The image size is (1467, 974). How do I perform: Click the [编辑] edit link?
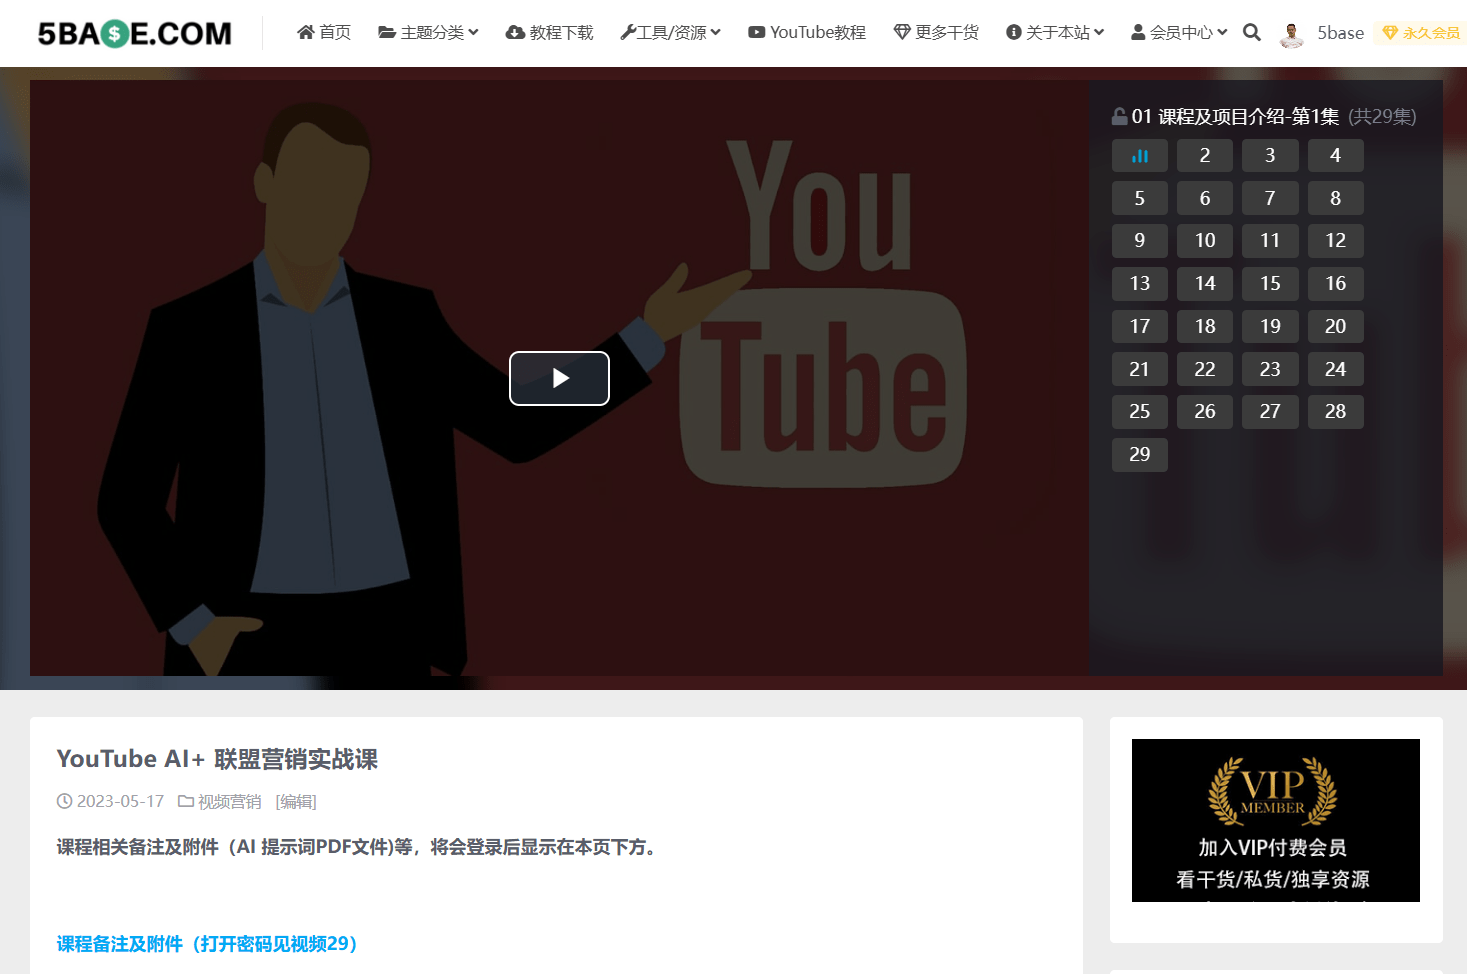click(296, 802)
